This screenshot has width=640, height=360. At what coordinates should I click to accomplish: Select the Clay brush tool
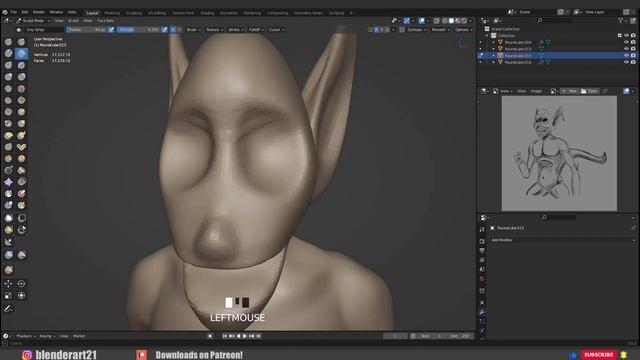(x=8, y=53)
